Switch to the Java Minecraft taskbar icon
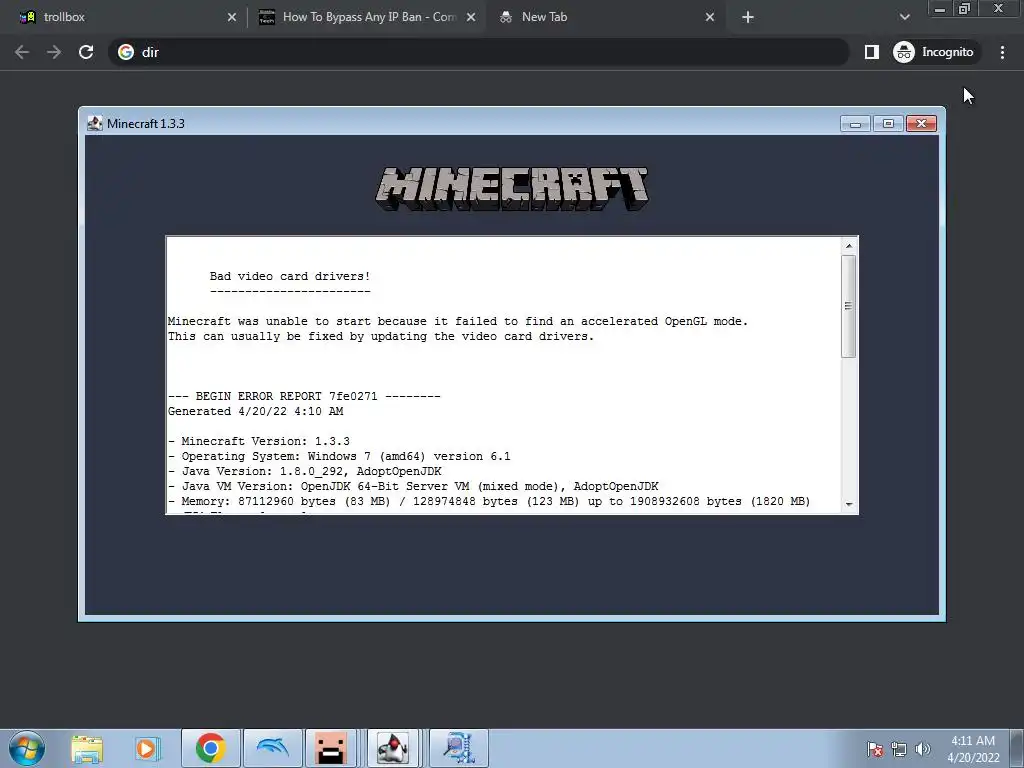This screenshot has width=1024, height=768. point(392,748)
